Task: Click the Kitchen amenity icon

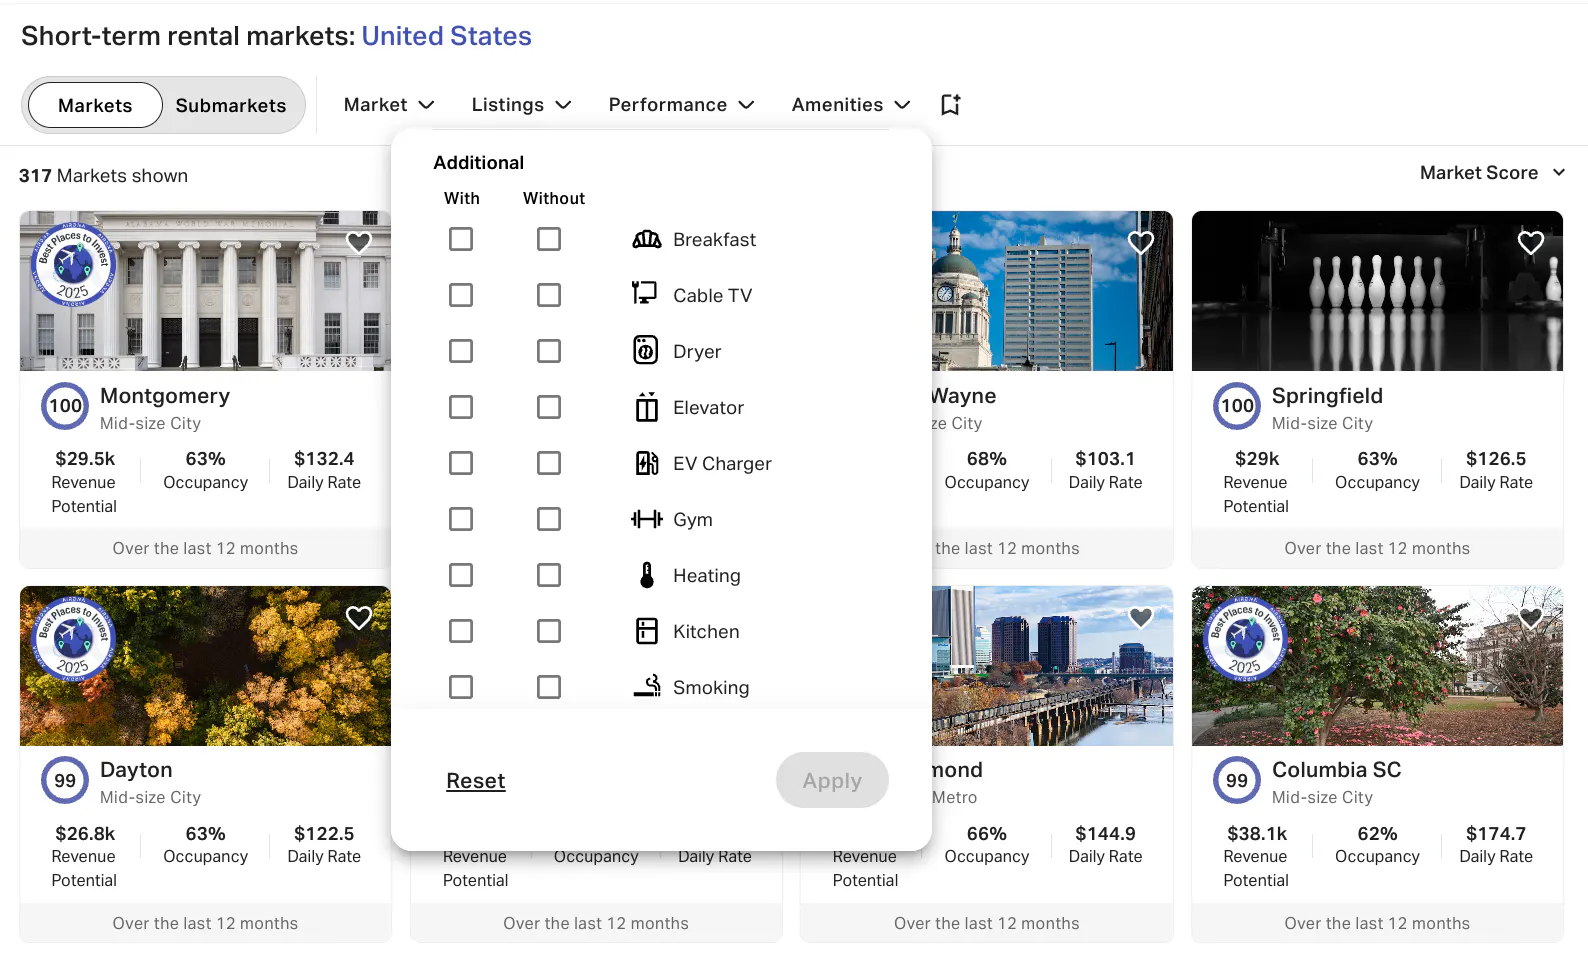Action: [647, 631]
